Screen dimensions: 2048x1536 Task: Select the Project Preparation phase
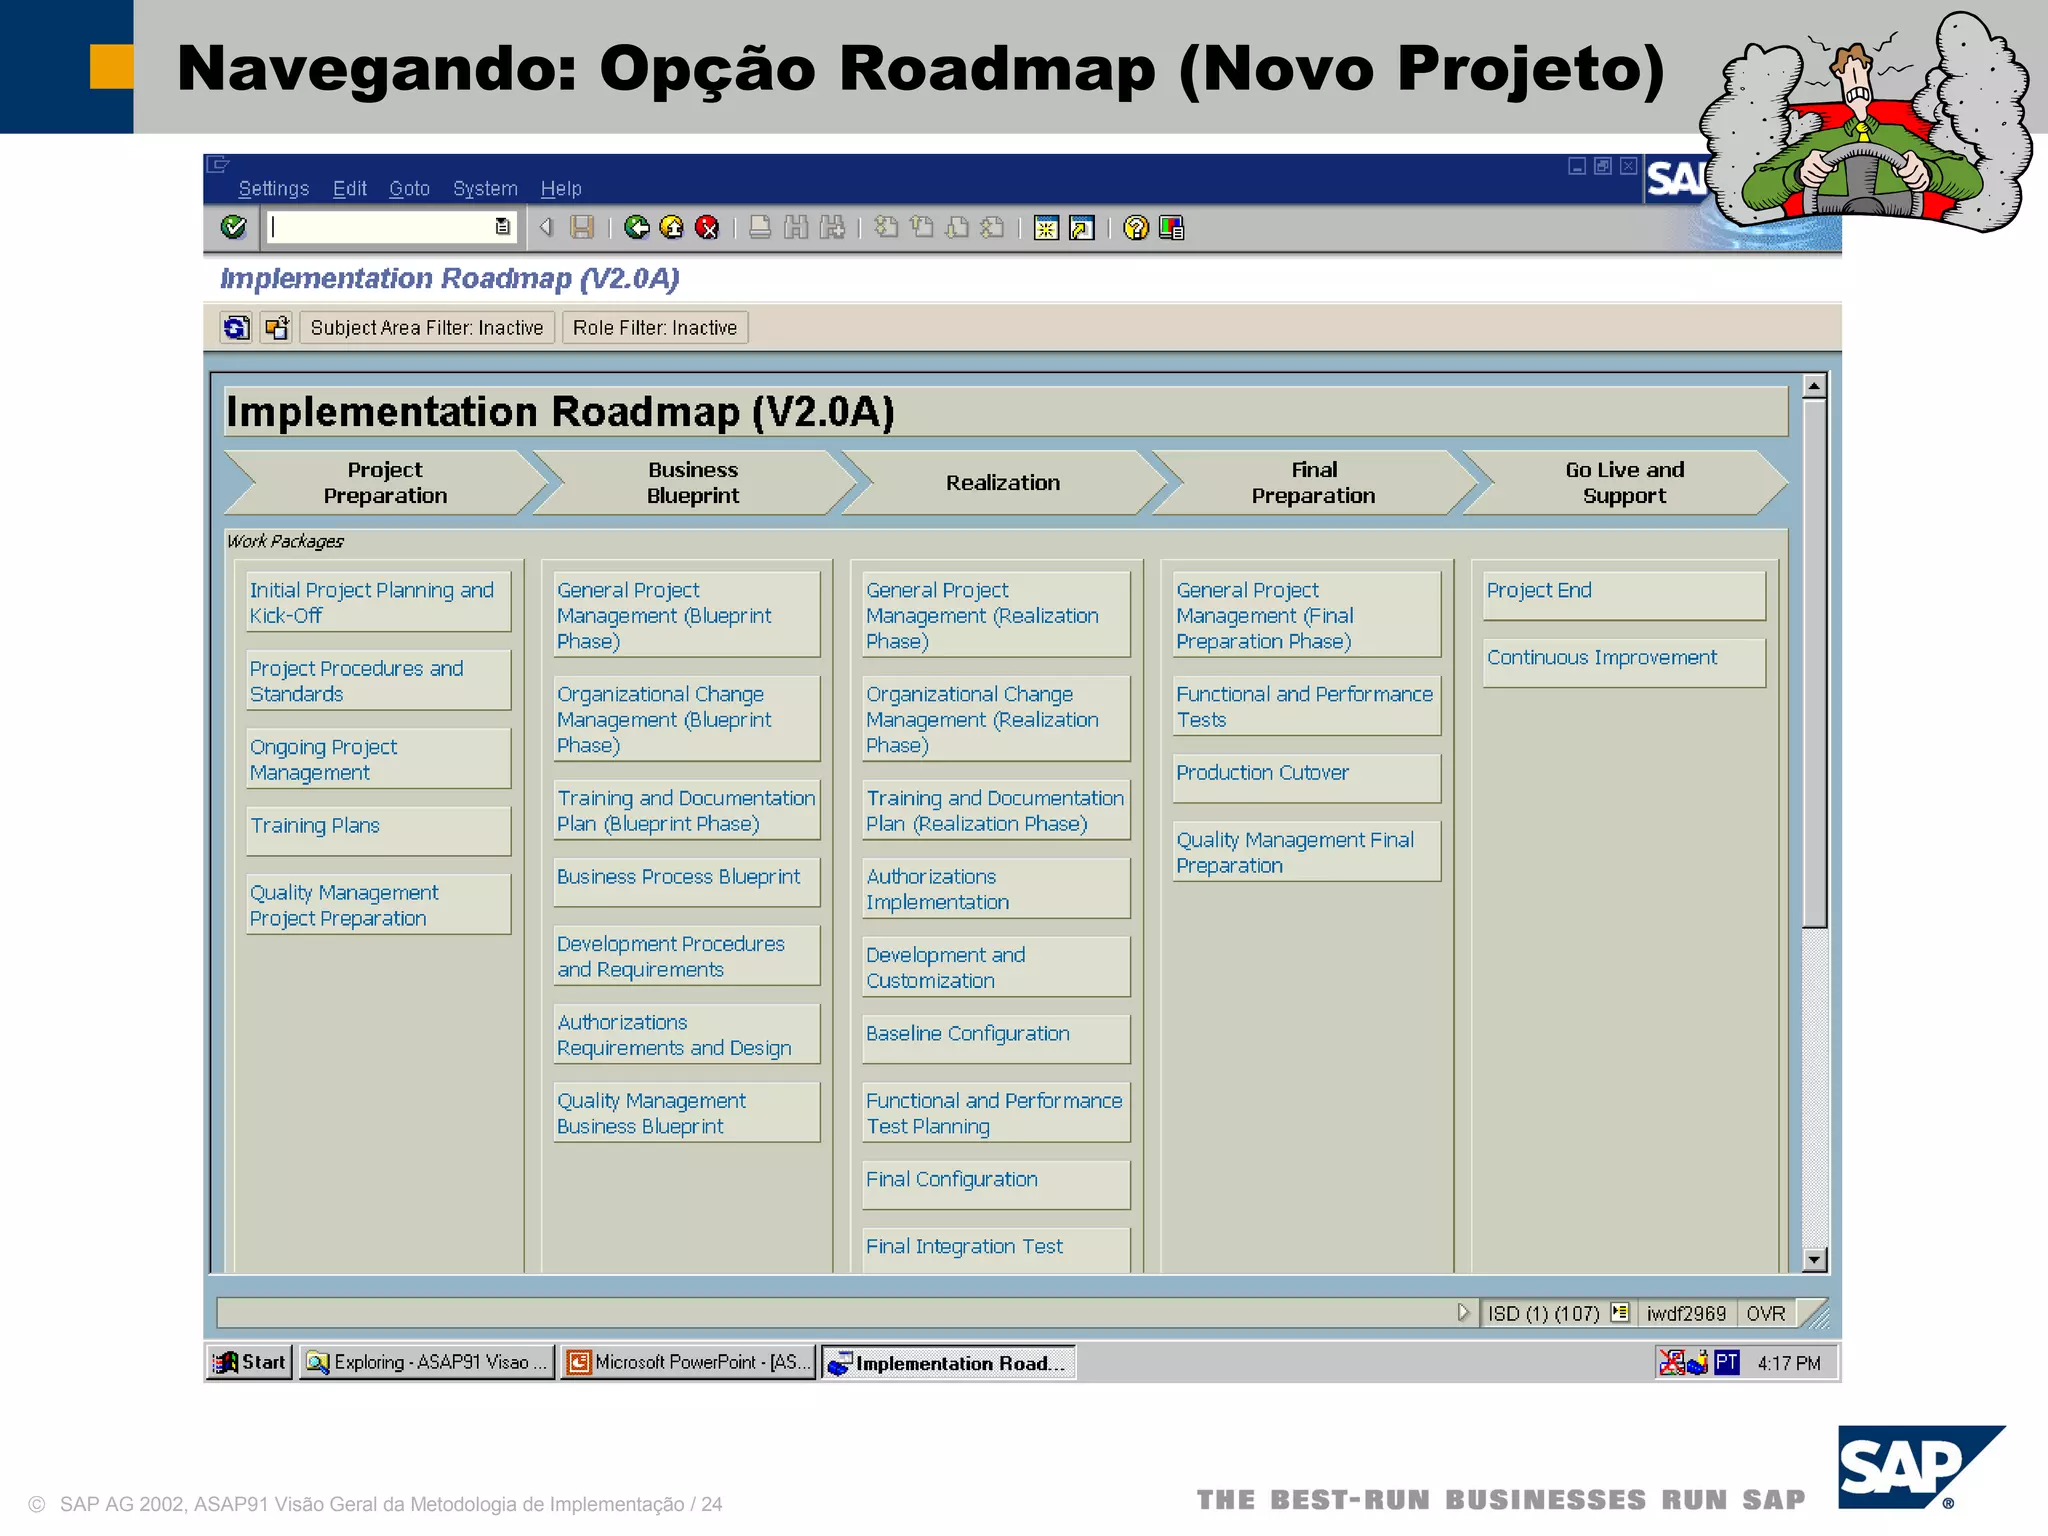point(385,483)
